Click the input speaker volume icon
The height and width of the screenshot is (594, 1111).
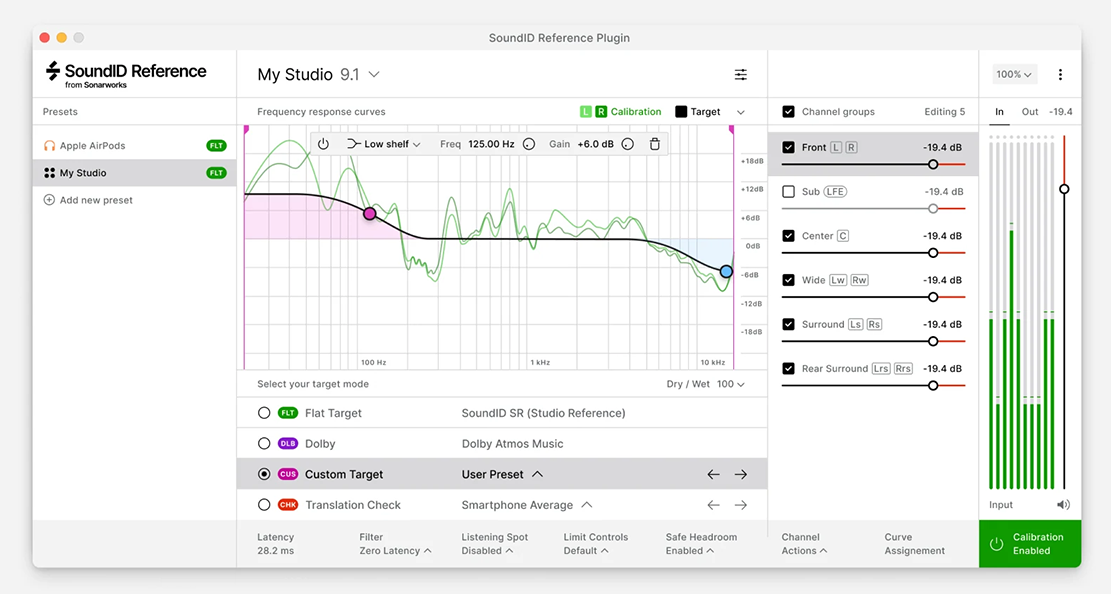(x=1063, y=505)
